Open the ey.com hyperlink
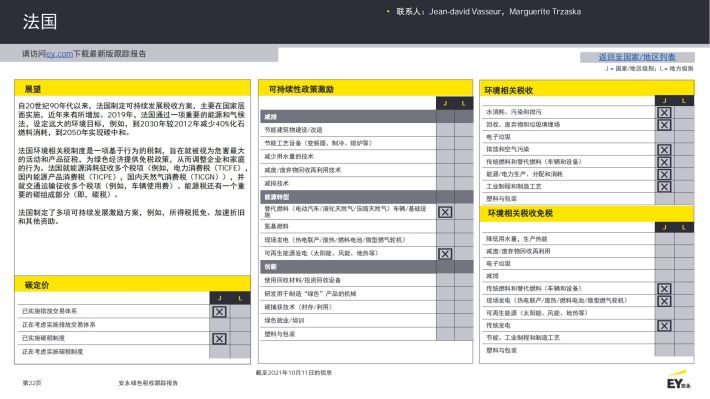710x399 pixels. pyautogui.click(x=59, y=54)
